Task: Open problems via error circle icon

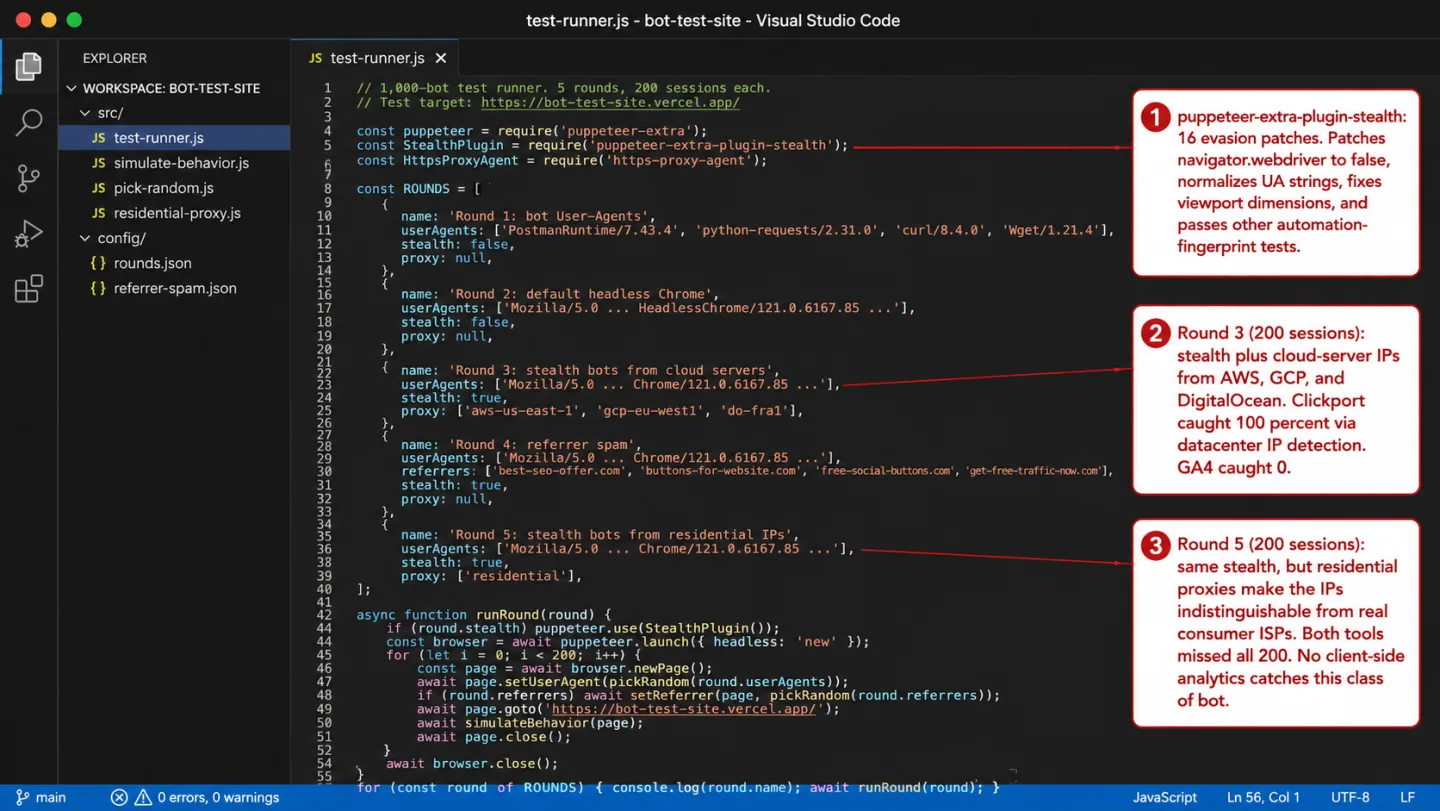Action: 119,797
